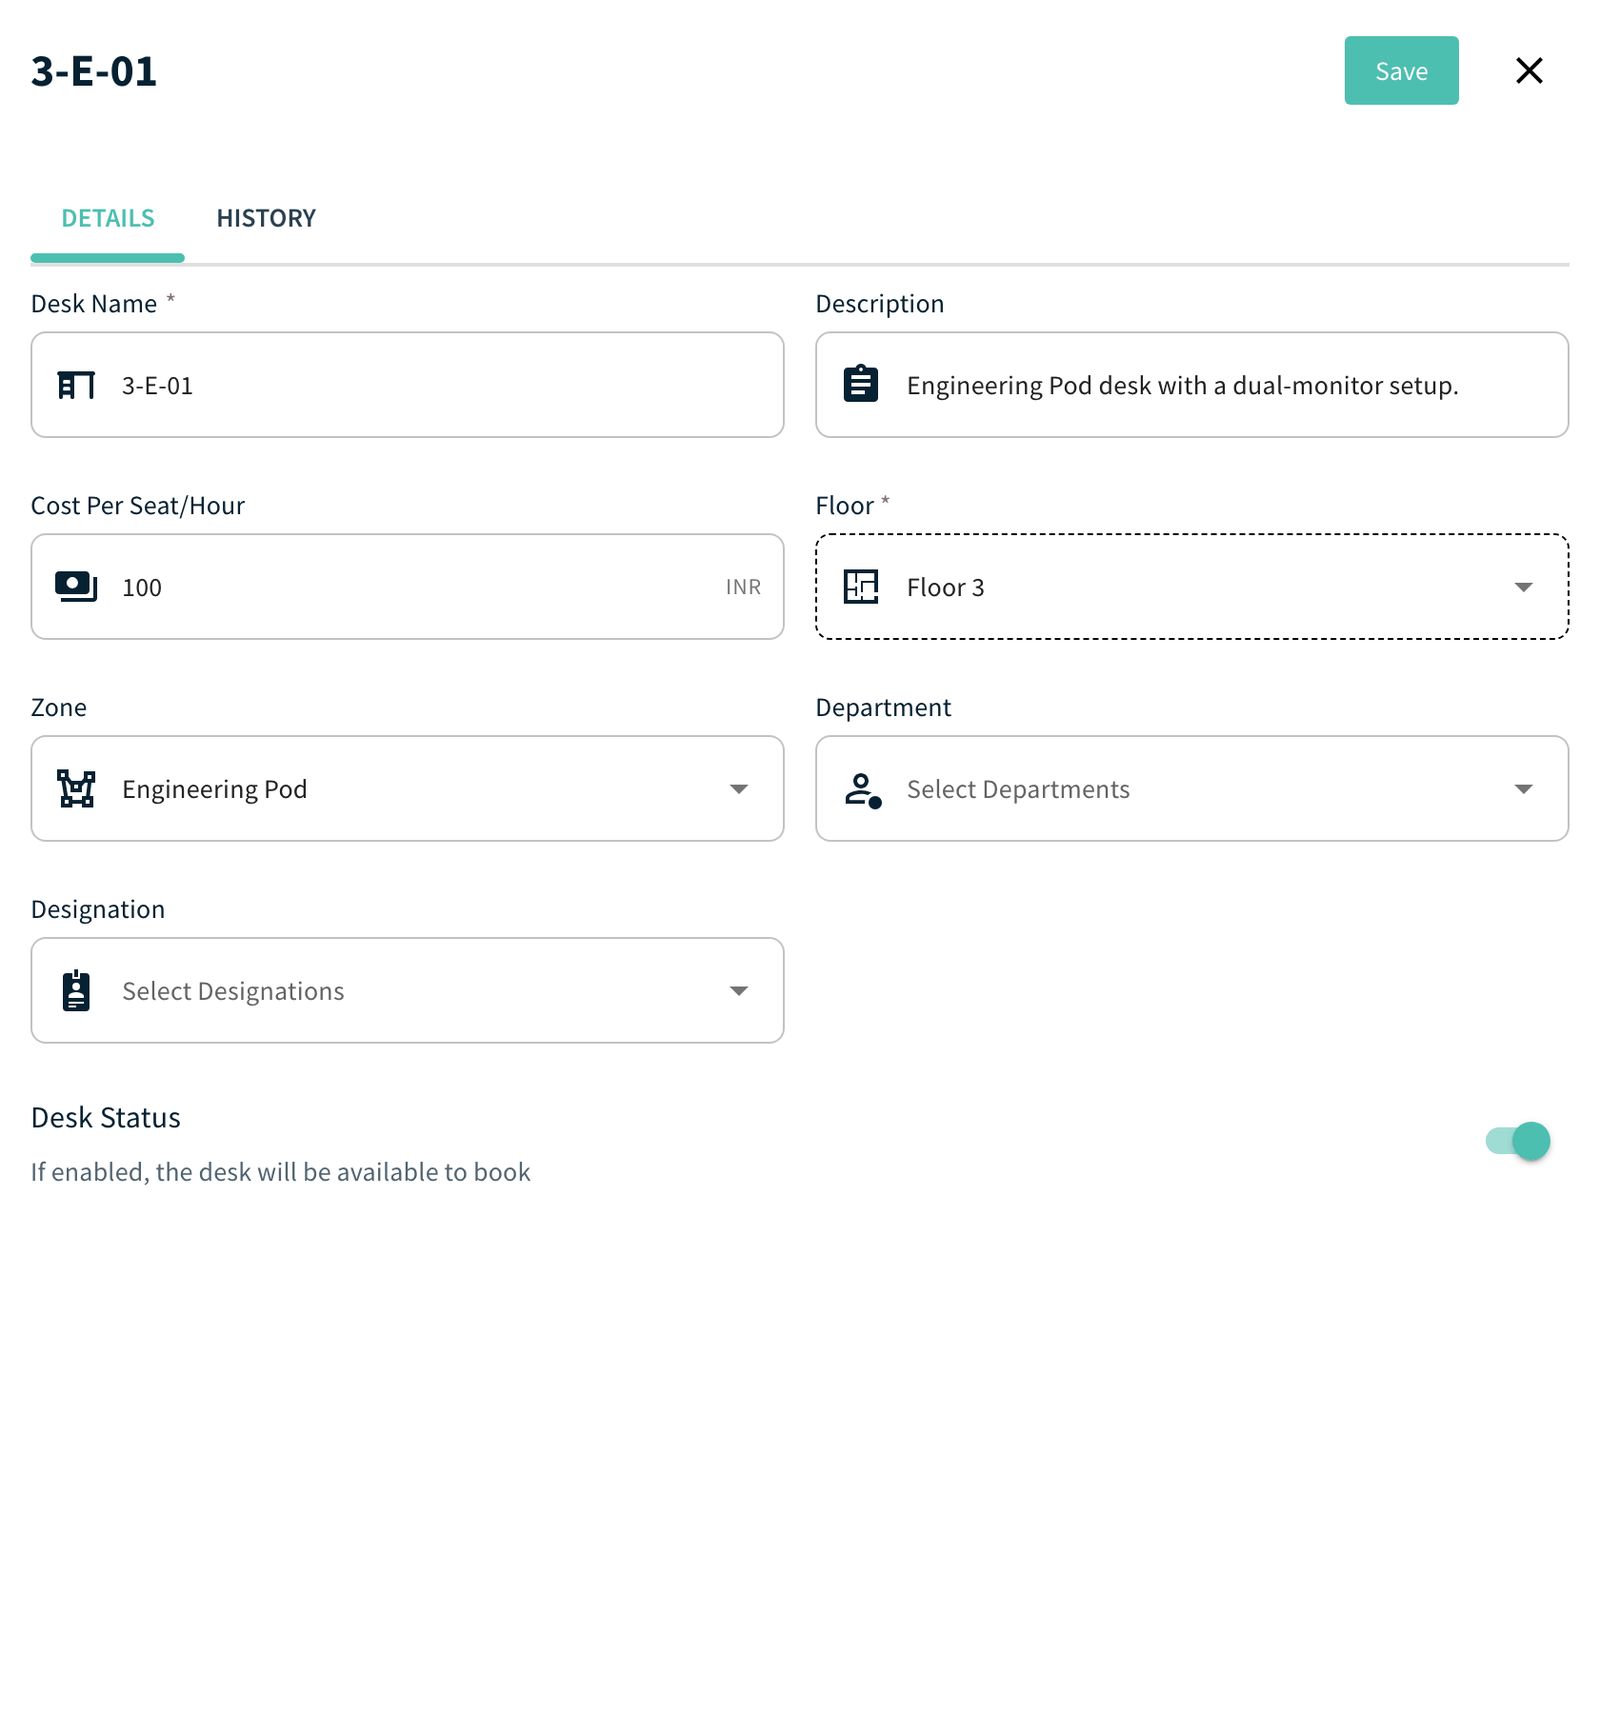The width and height of the screenshot is (1600, 1714).
Task: Expand the Engineering Pod zone dropdown arrow
Action: tap(739, 789)
